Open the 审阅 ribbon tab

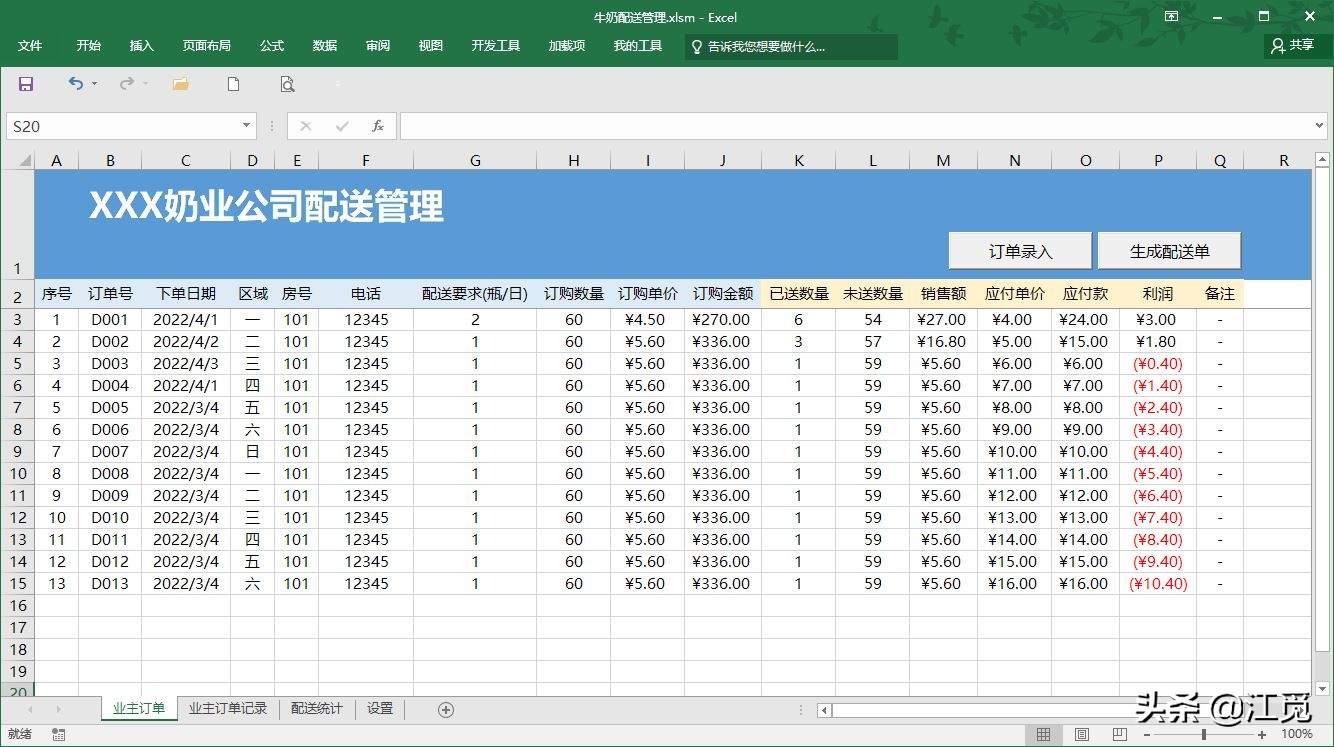378,46
